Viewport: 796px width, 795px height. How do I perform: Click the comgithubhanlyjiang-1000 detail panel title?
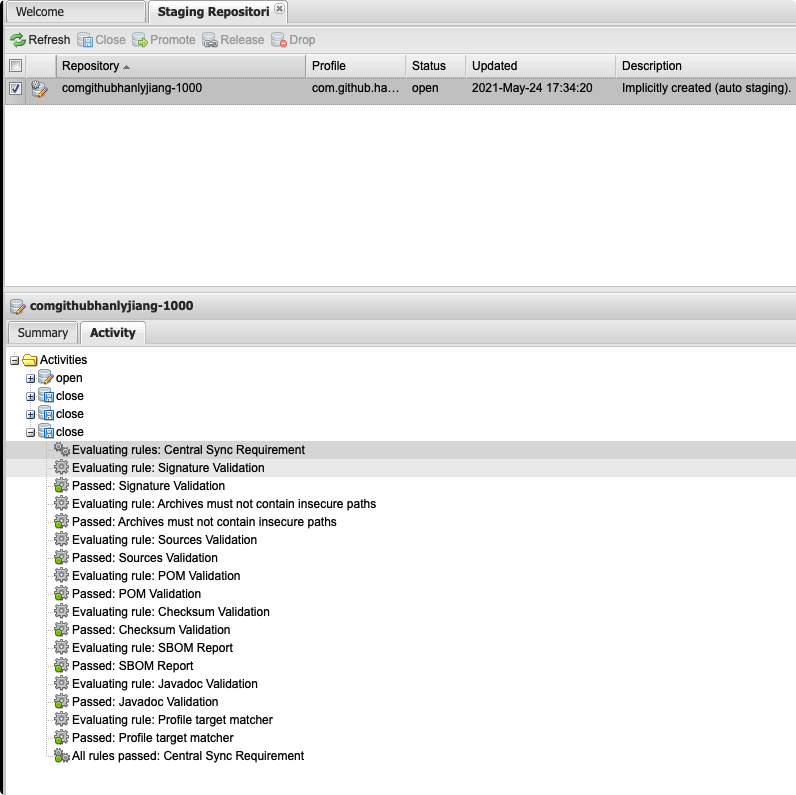pyautogui.click(x=112, y=306)
